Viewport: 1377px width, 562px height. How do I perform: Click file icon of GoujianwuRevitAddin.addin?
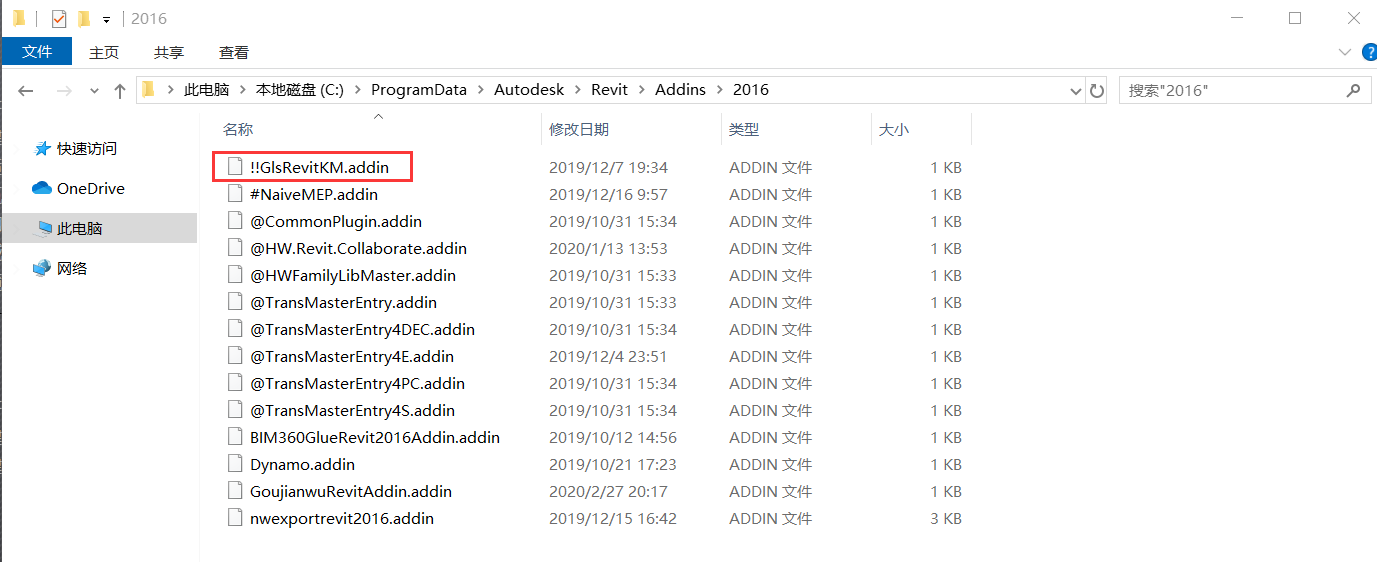tap(235, 491)
